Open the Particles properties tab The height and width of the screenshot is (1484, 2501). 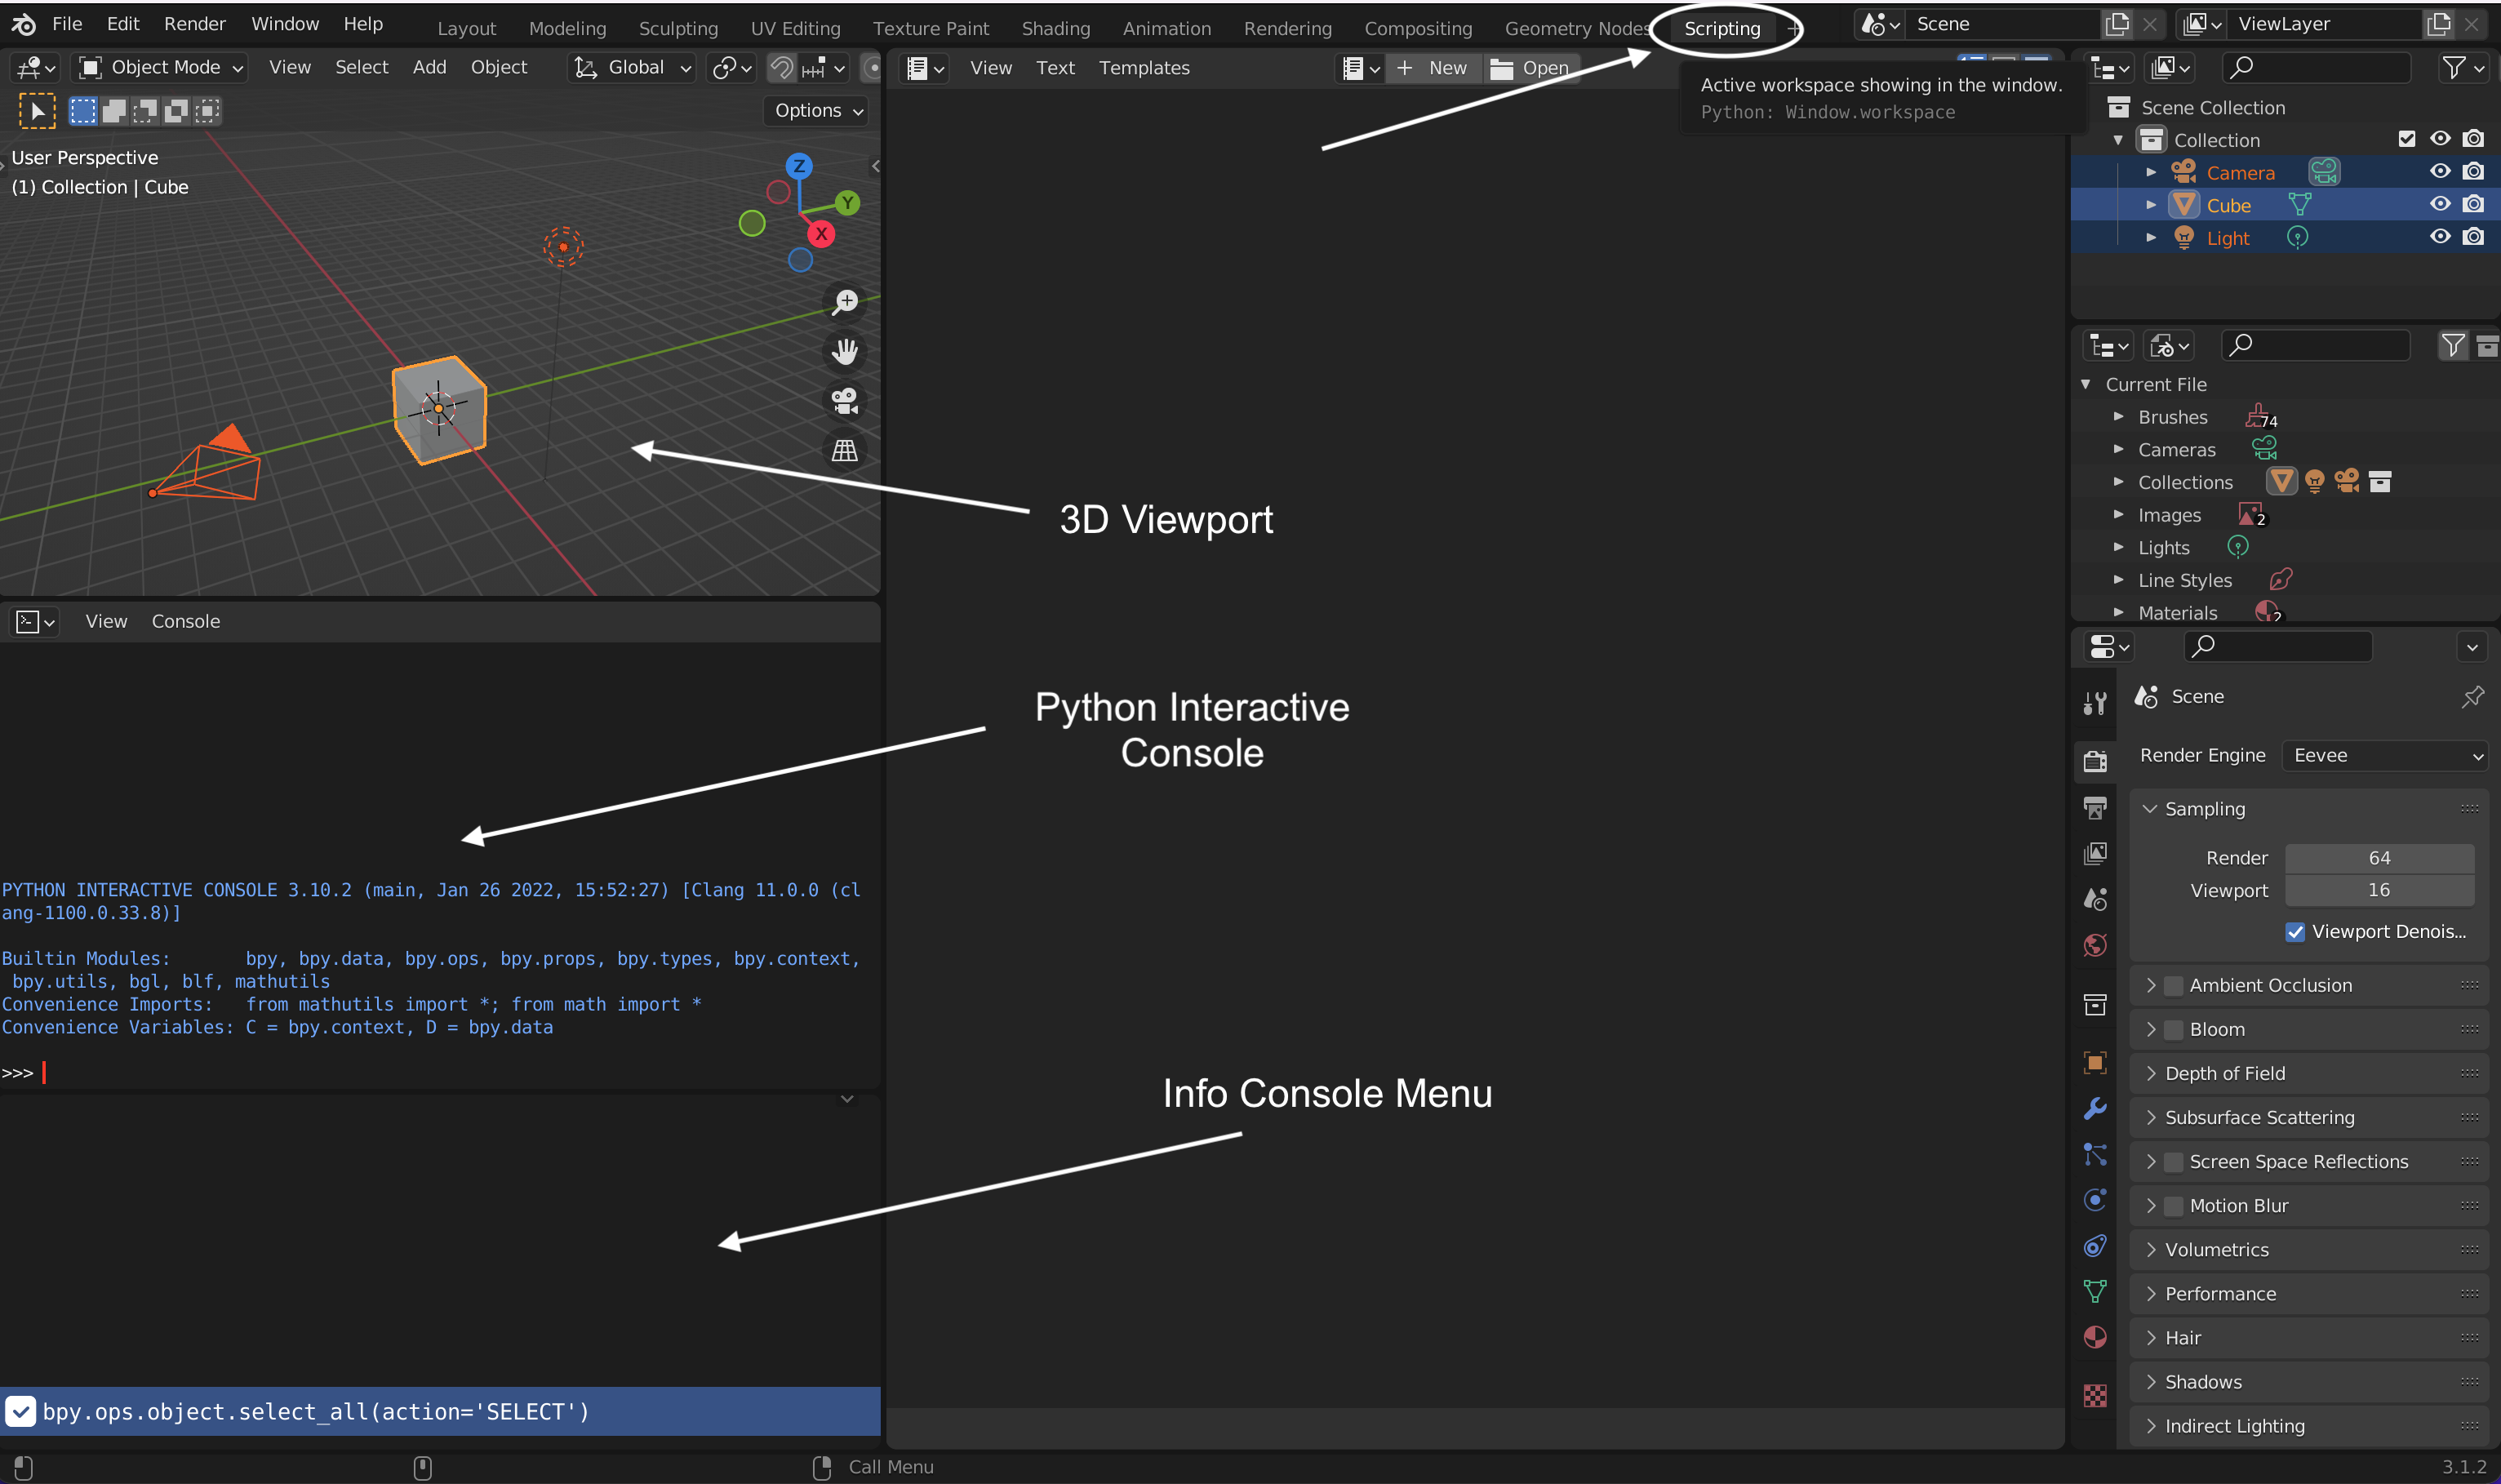(2095, 1154)
